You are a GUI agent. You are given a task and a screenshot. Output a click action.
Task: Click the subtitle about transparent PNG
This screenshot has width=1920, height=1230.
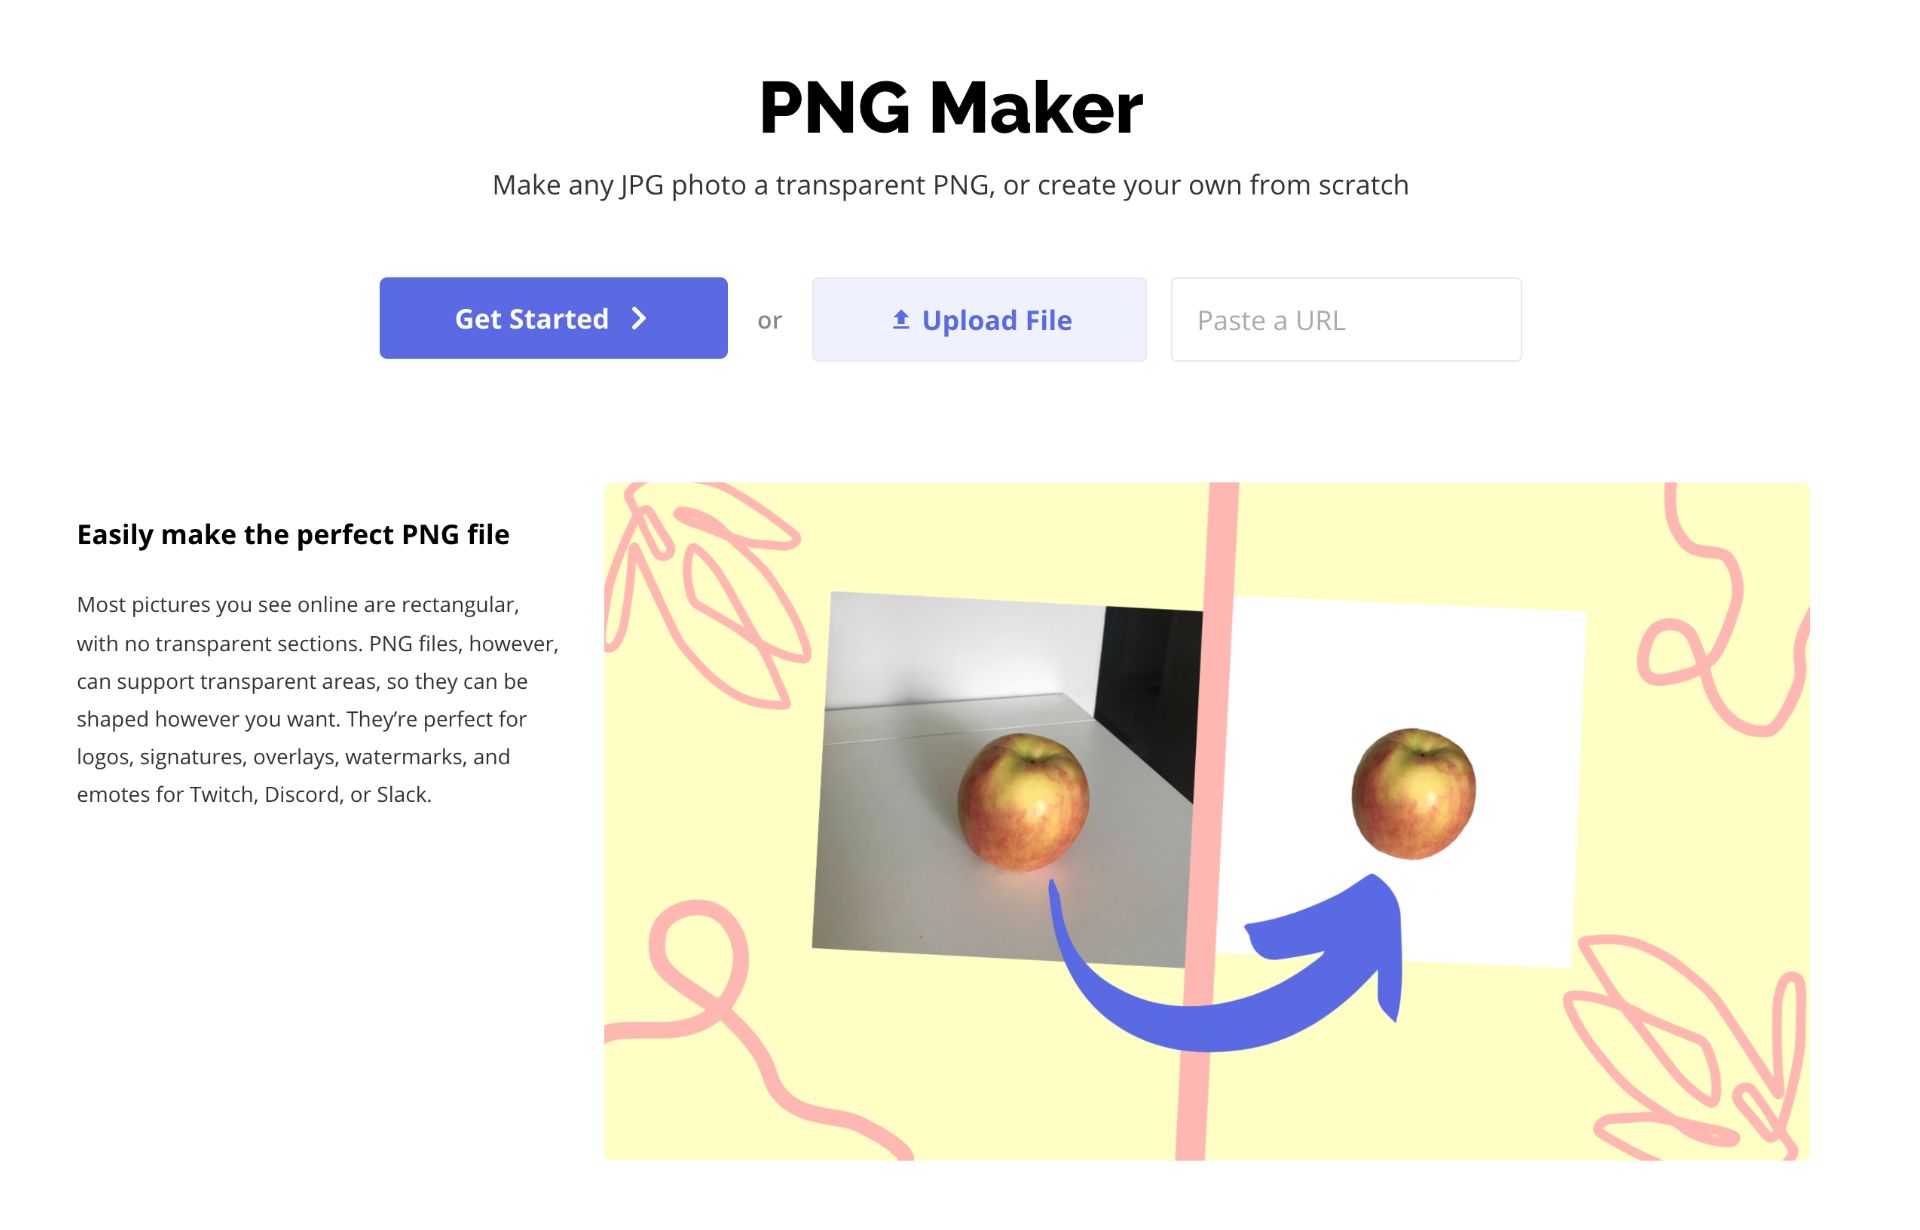click(x=950, y=185)
